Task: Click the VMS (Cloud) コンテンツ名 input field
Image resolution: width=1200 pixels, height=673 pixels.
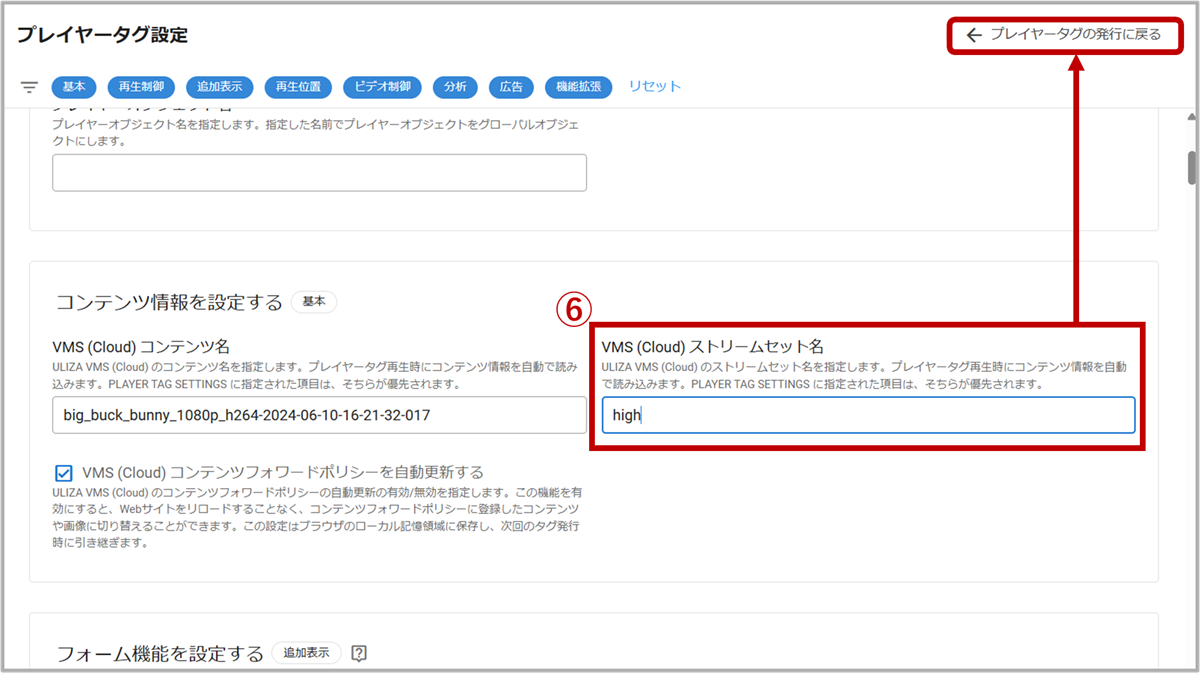Action: pos(319,414)
